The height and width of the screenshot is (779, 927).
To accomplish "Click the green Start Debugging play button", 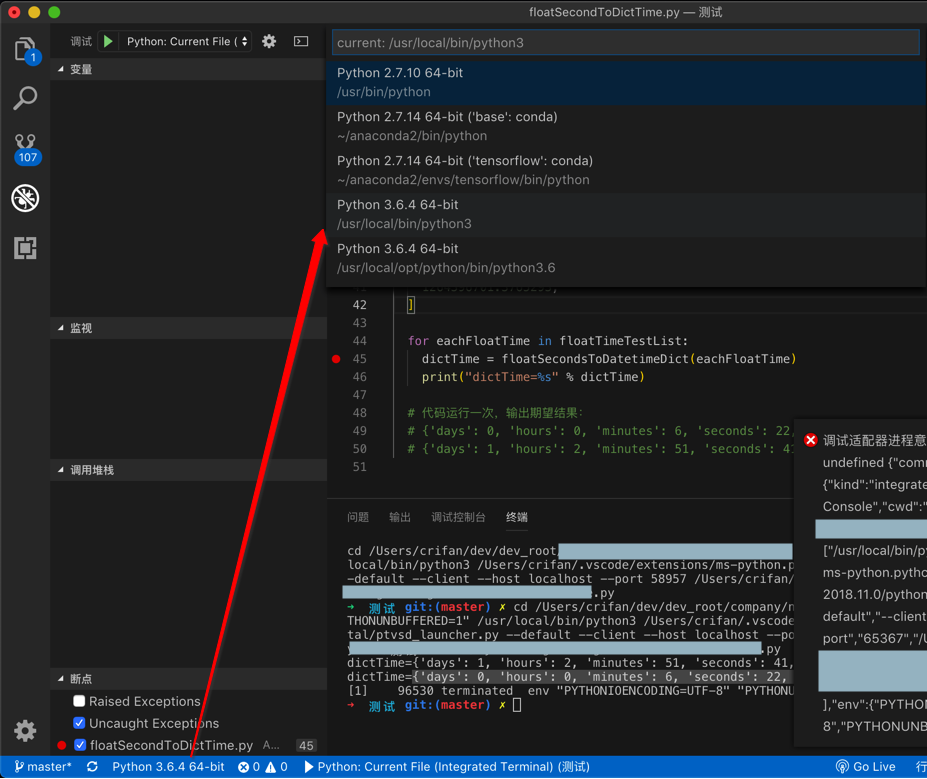I will click(108, 41).
